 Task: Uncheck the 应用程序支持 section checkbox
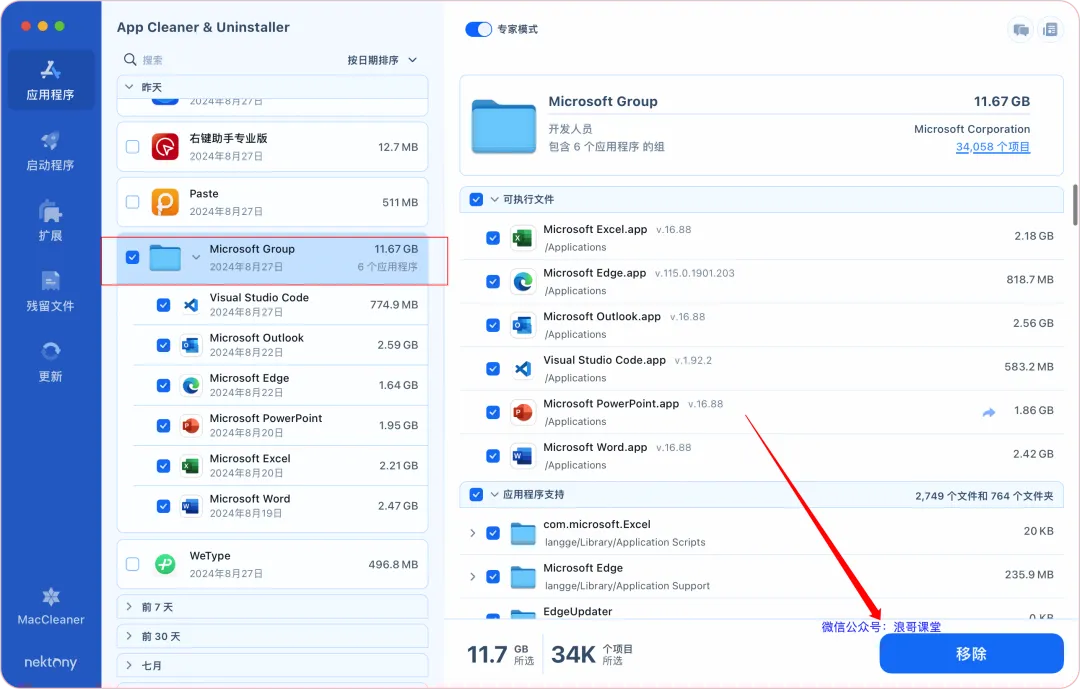476,494
